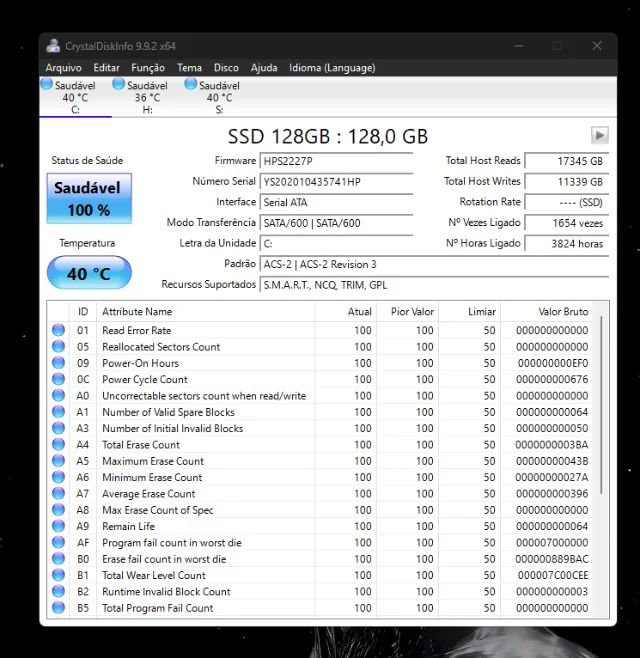Click the blue status orb for drive S:
This screenshot has width=640, height=658.
(191, 84)
